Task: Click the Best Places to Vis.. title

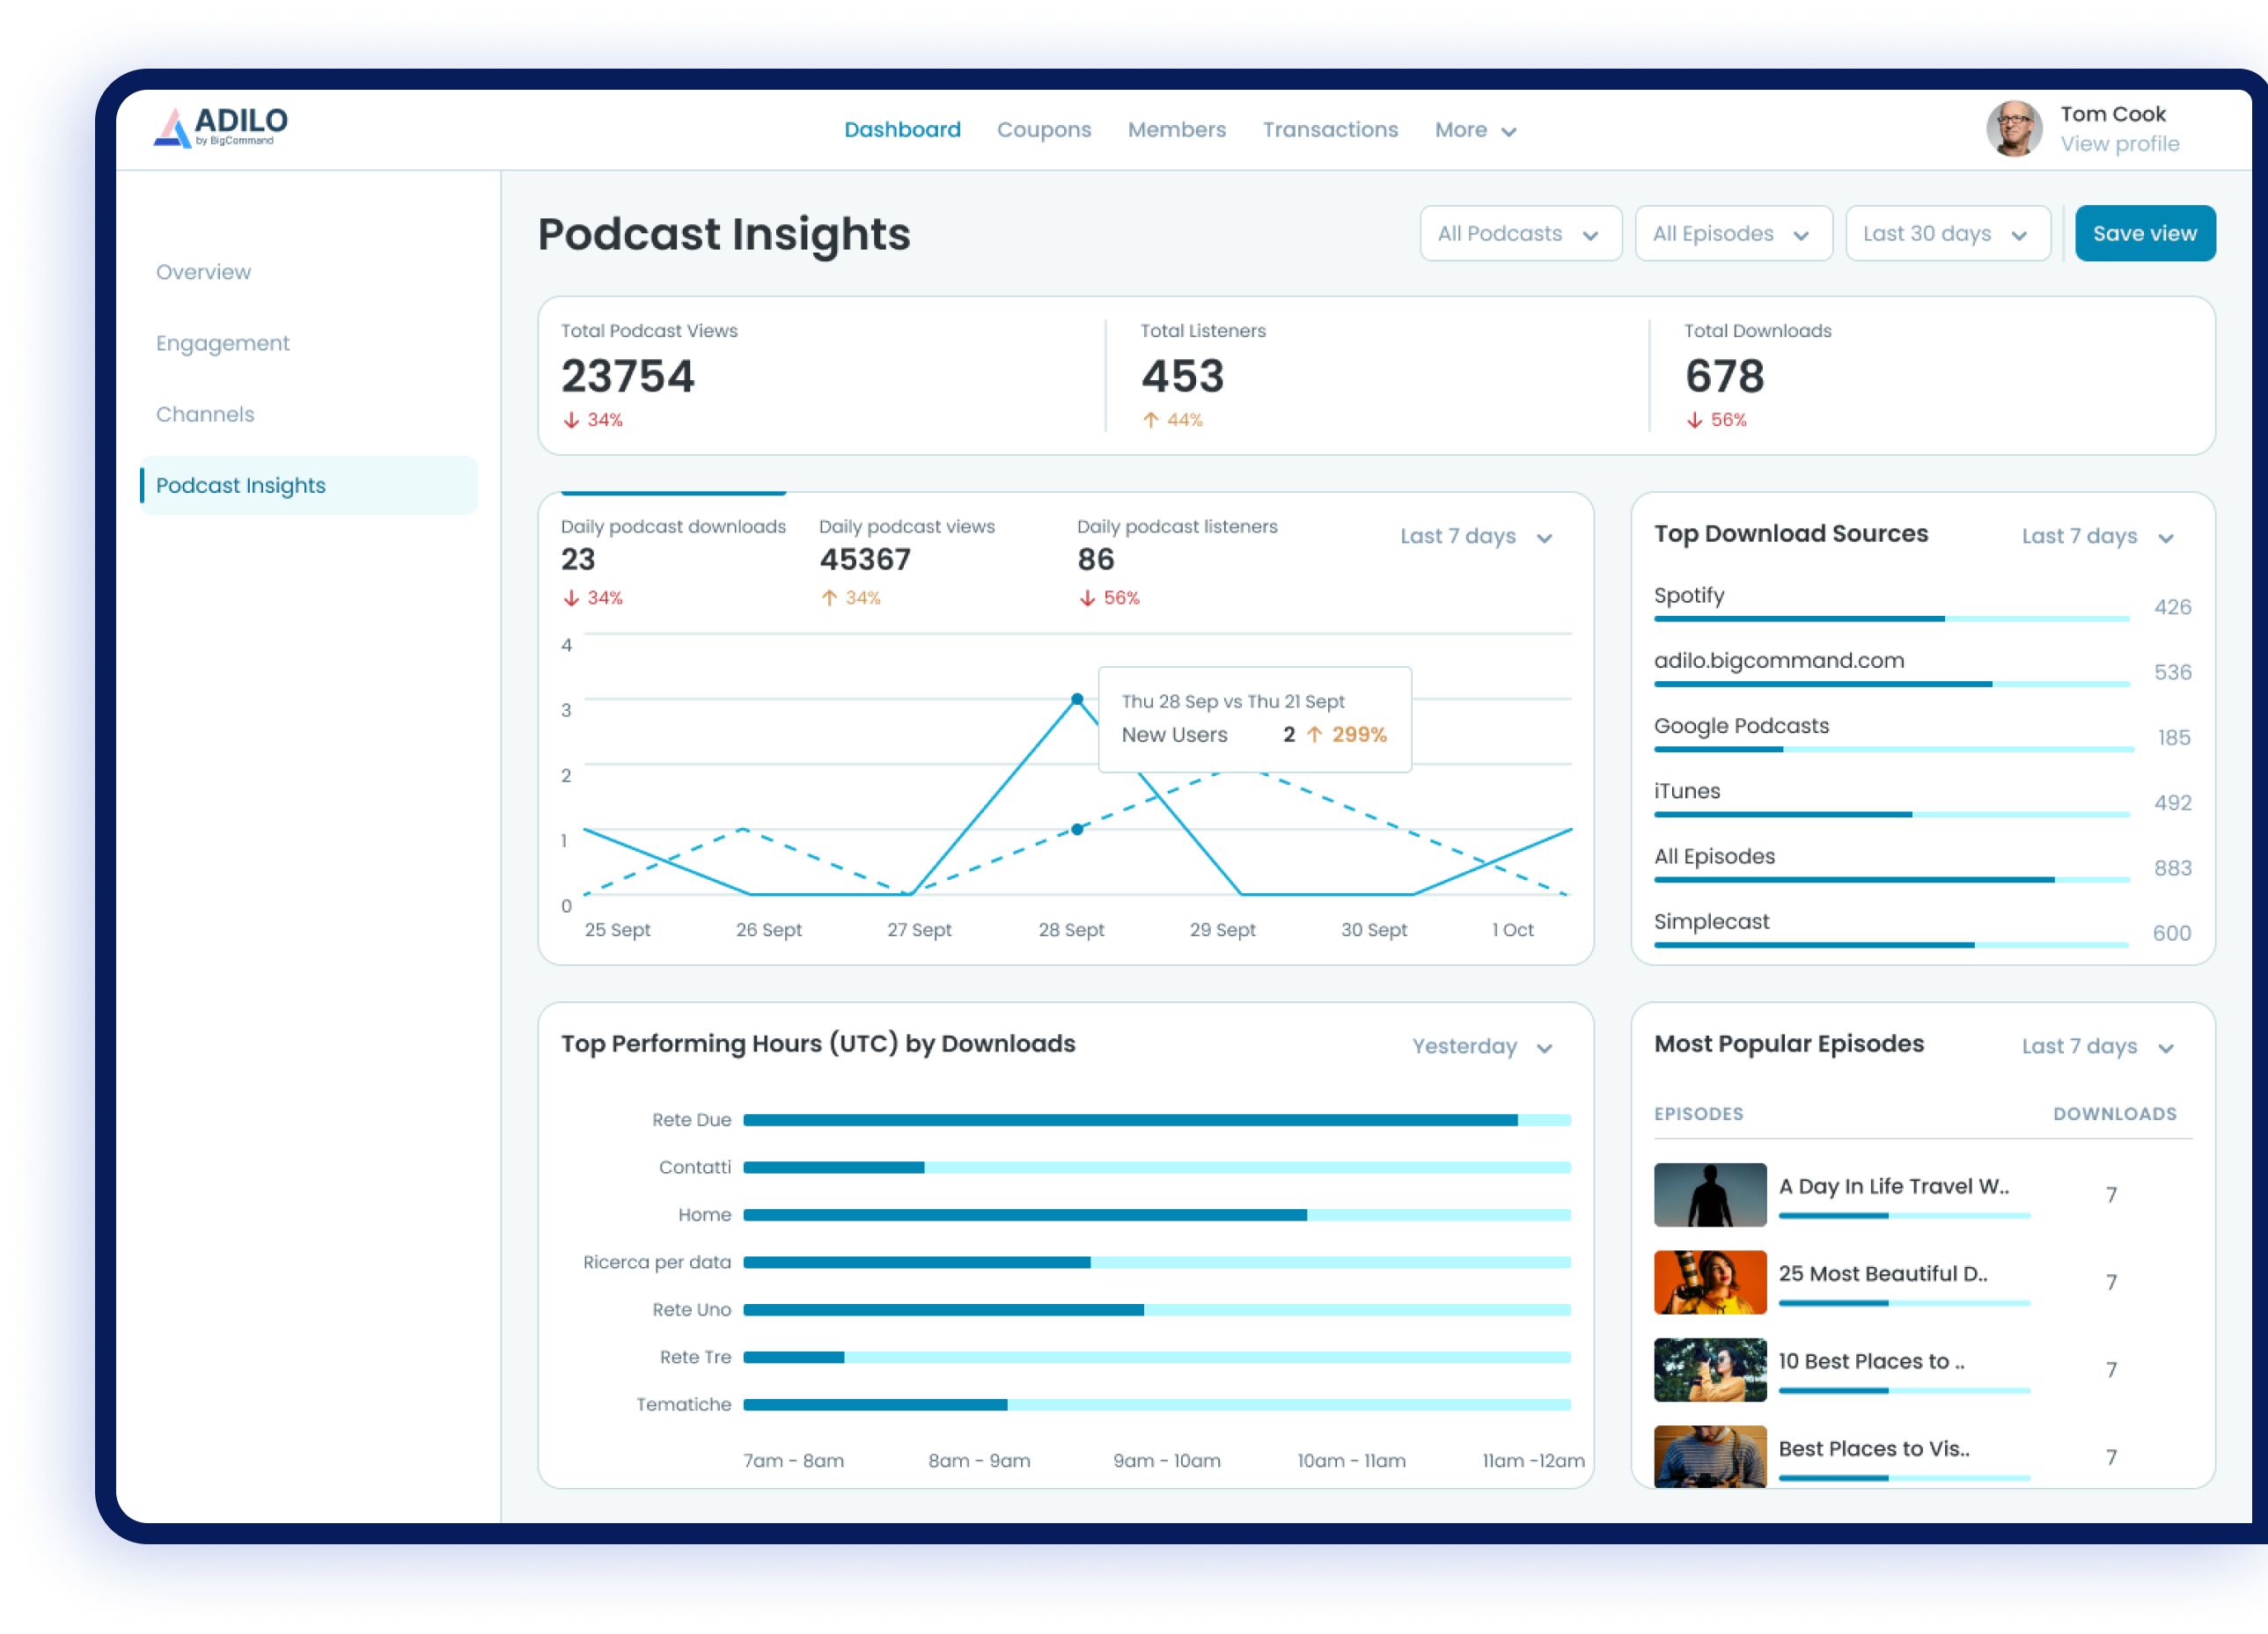Action: [x=1874, y=1449]
